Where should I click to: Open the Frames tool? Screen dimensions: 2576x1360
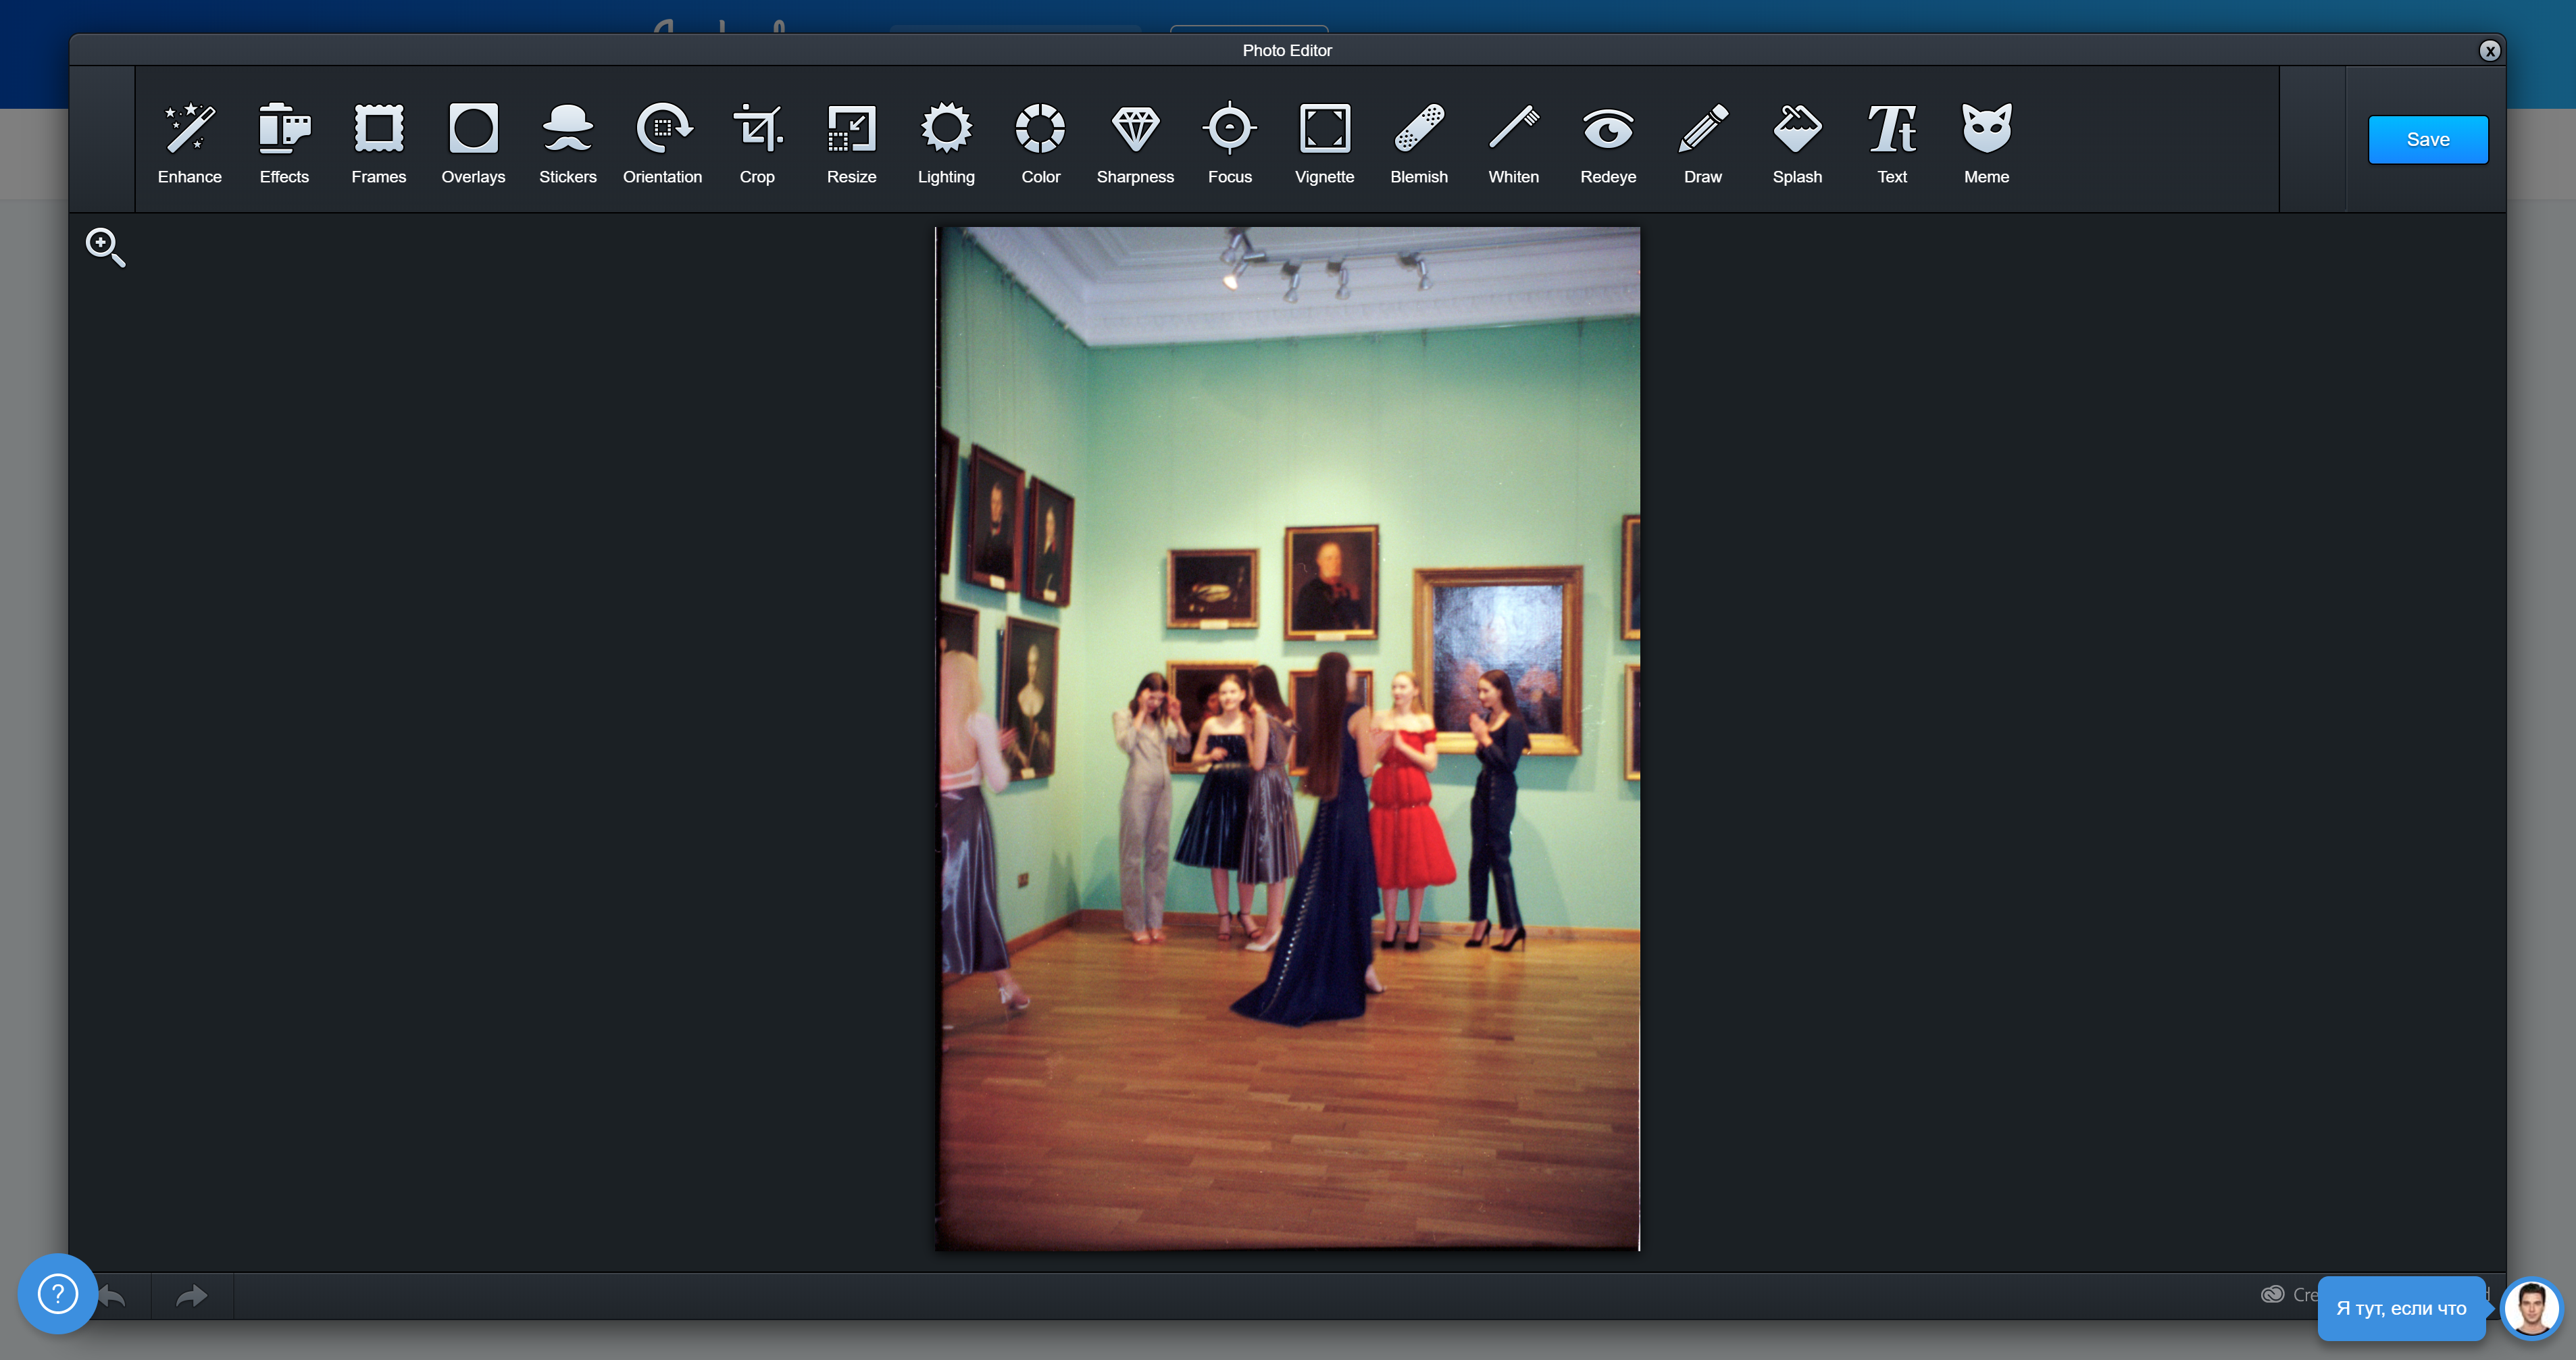tap(379, 142)
